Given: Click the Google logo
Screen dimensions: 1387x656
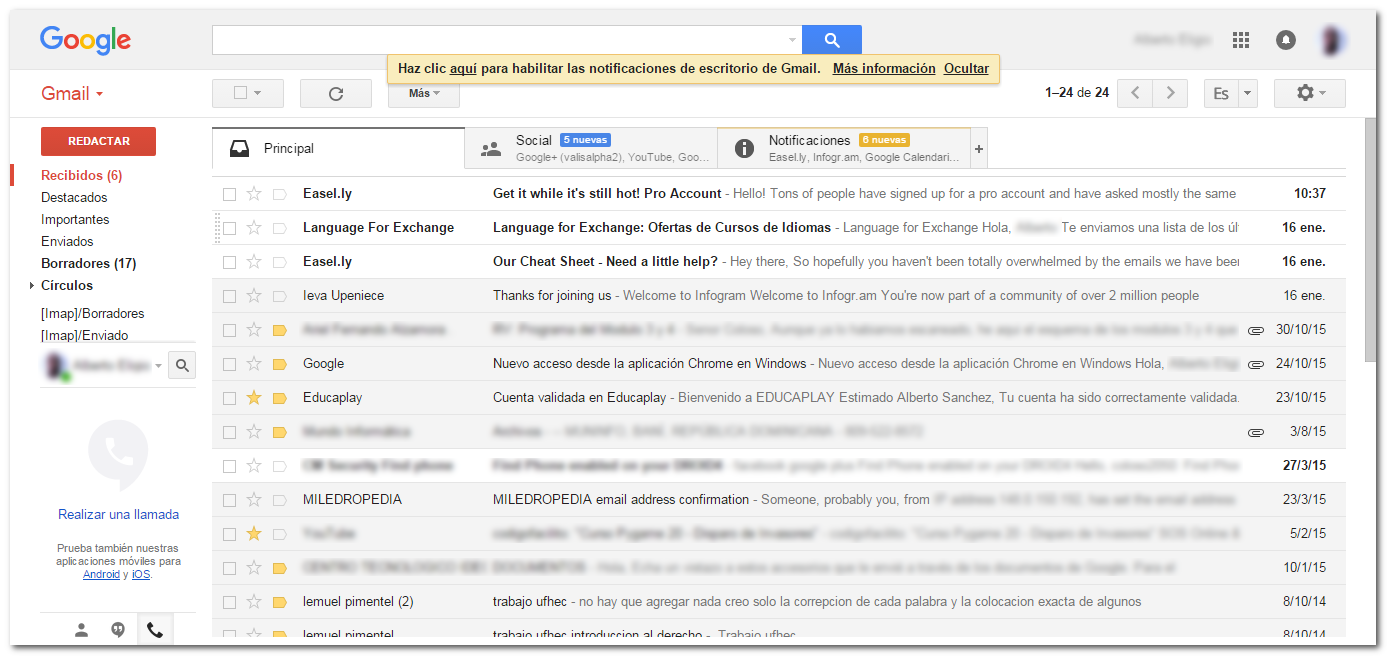Looking at the screenshot, I should (x=85, y=40).
